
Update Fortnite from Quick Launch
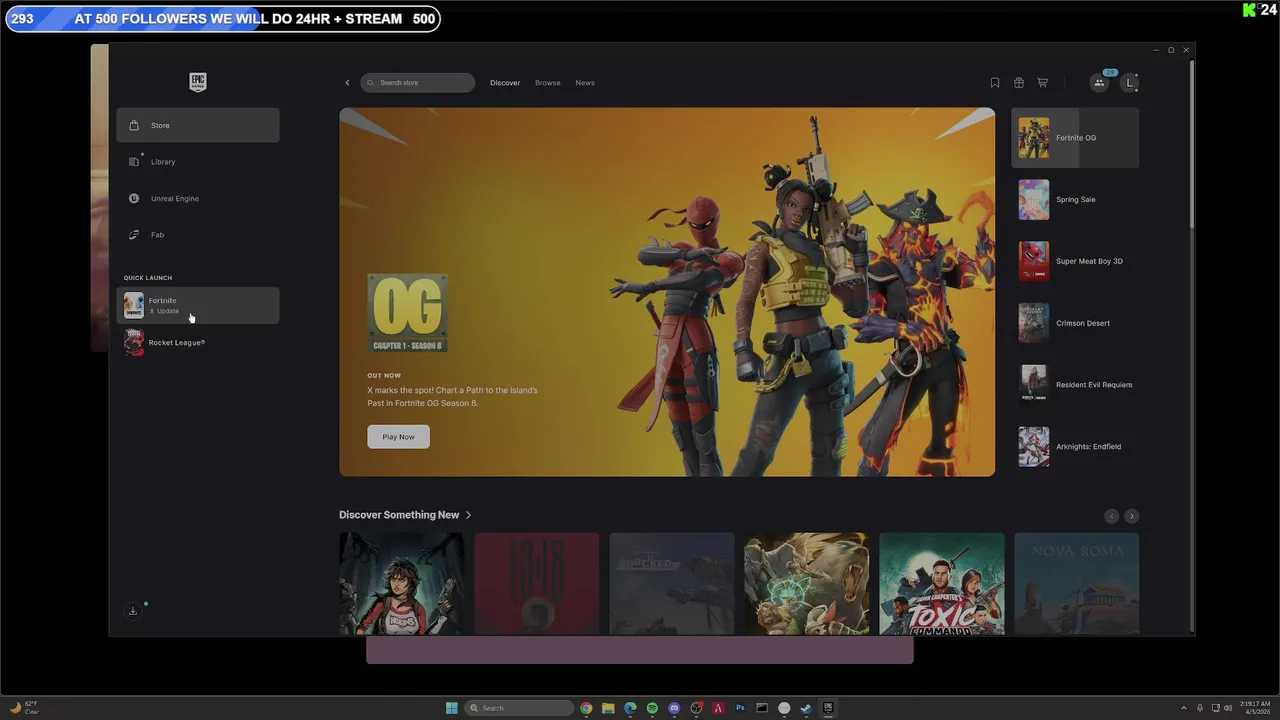coord(198,305)
